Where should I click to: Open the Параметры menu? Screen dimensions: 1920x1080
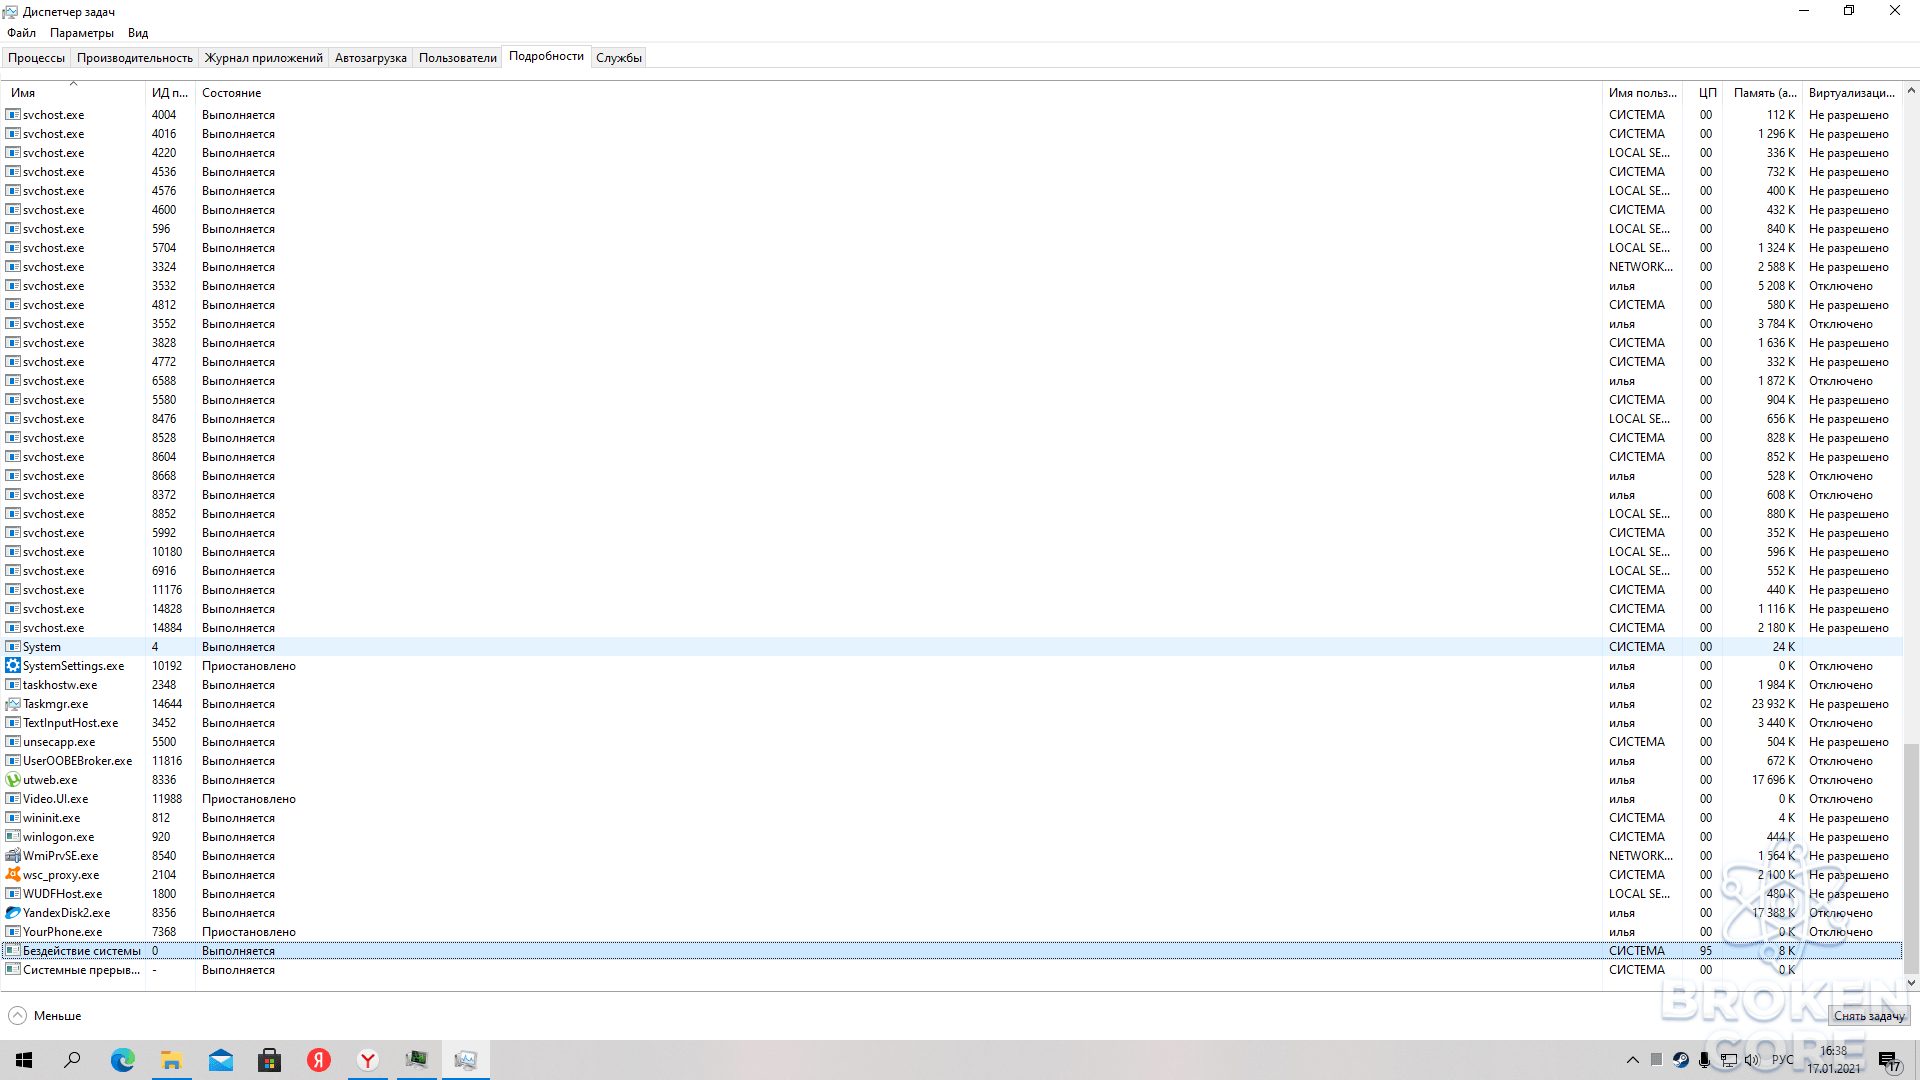82,33
